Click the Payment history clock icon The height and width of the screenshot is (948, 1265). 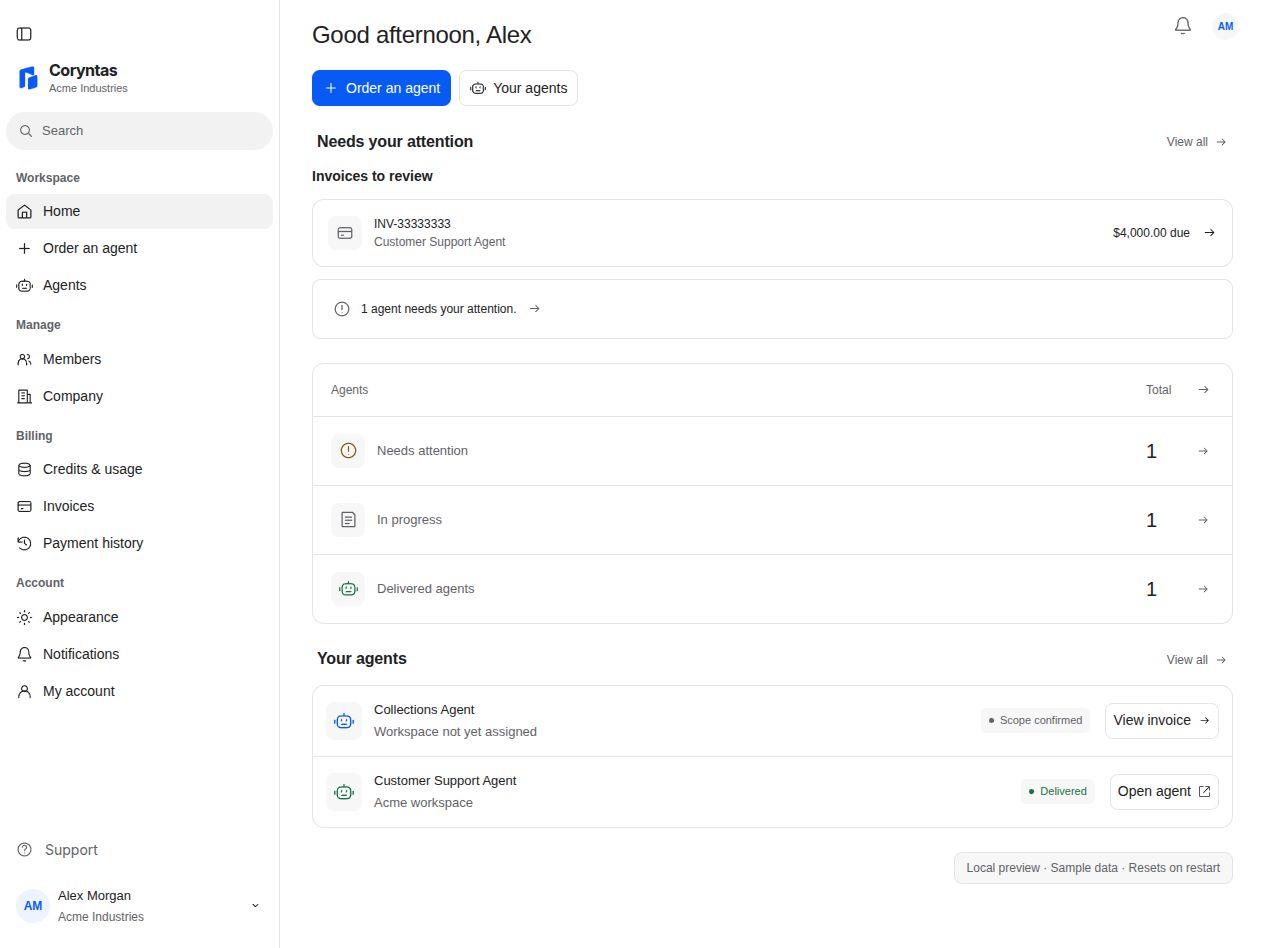(25, 544)
